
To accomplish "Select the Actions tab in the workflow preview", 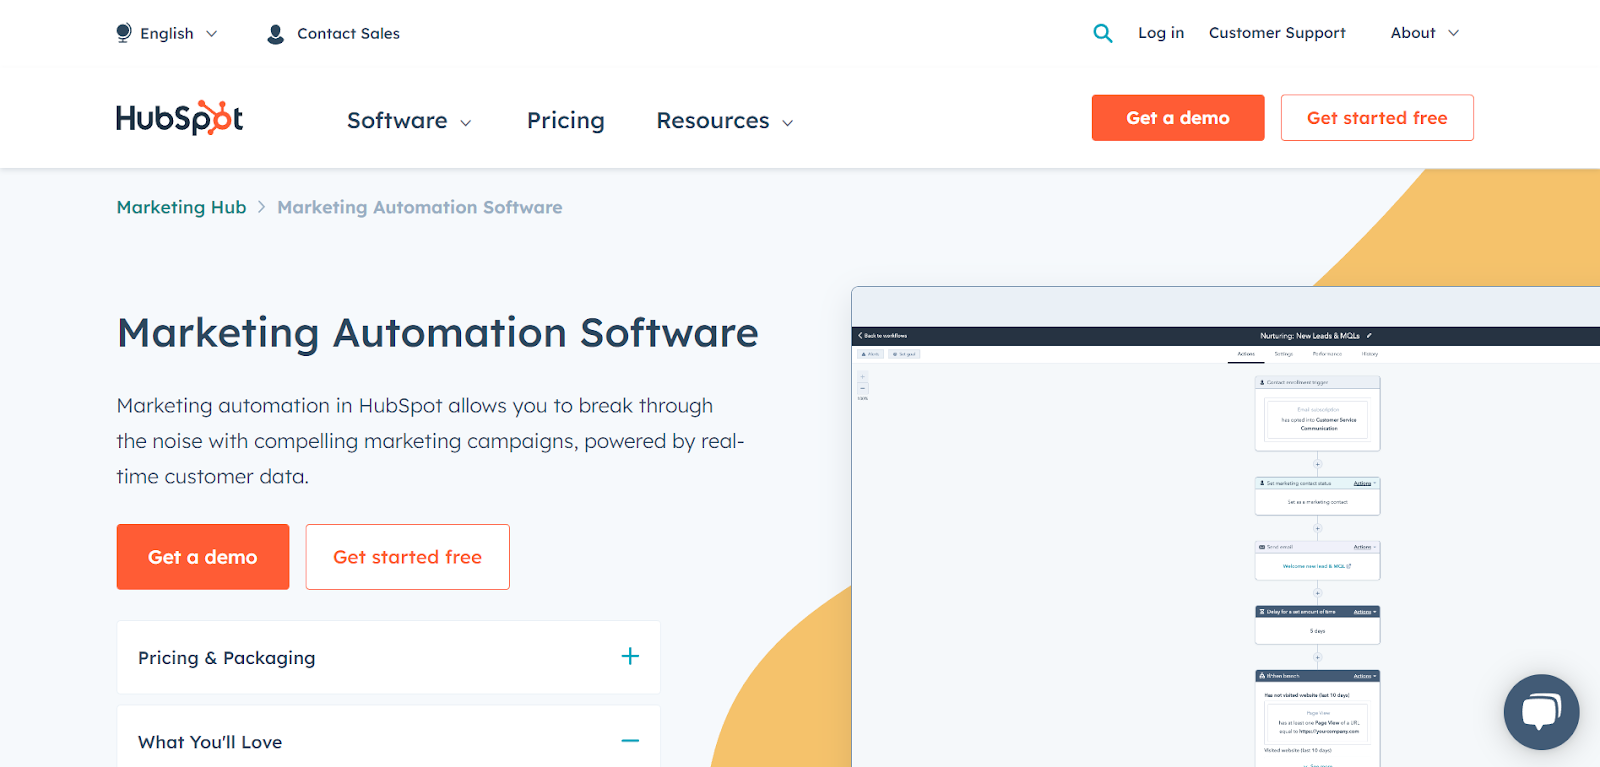I will [x=1246, y=354].
